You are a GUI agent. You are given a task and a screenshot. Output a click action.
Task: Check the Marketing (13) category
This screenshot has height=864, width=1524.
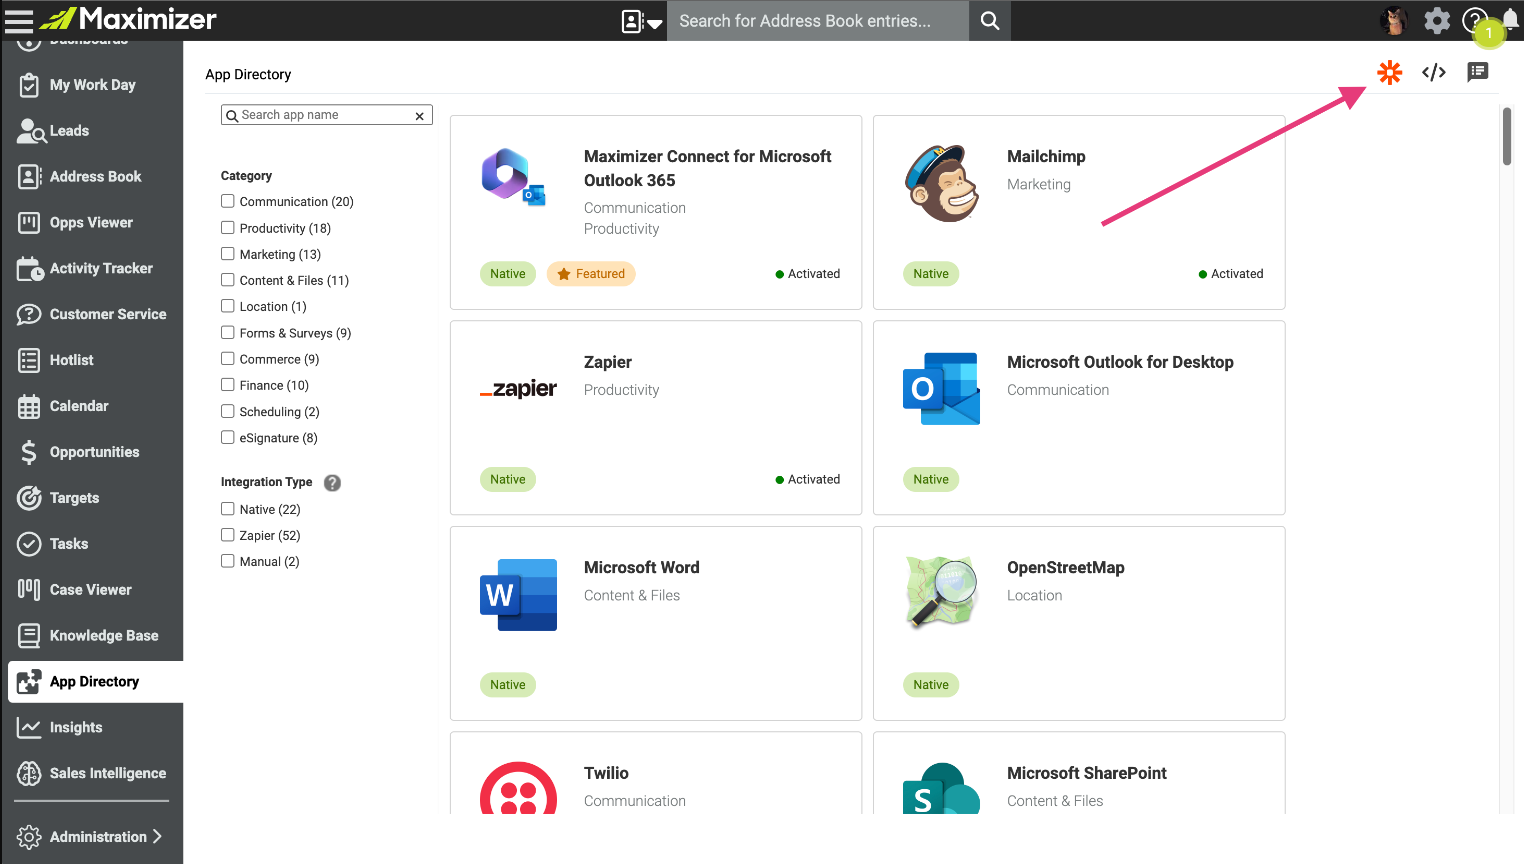(x=228, y=254)
